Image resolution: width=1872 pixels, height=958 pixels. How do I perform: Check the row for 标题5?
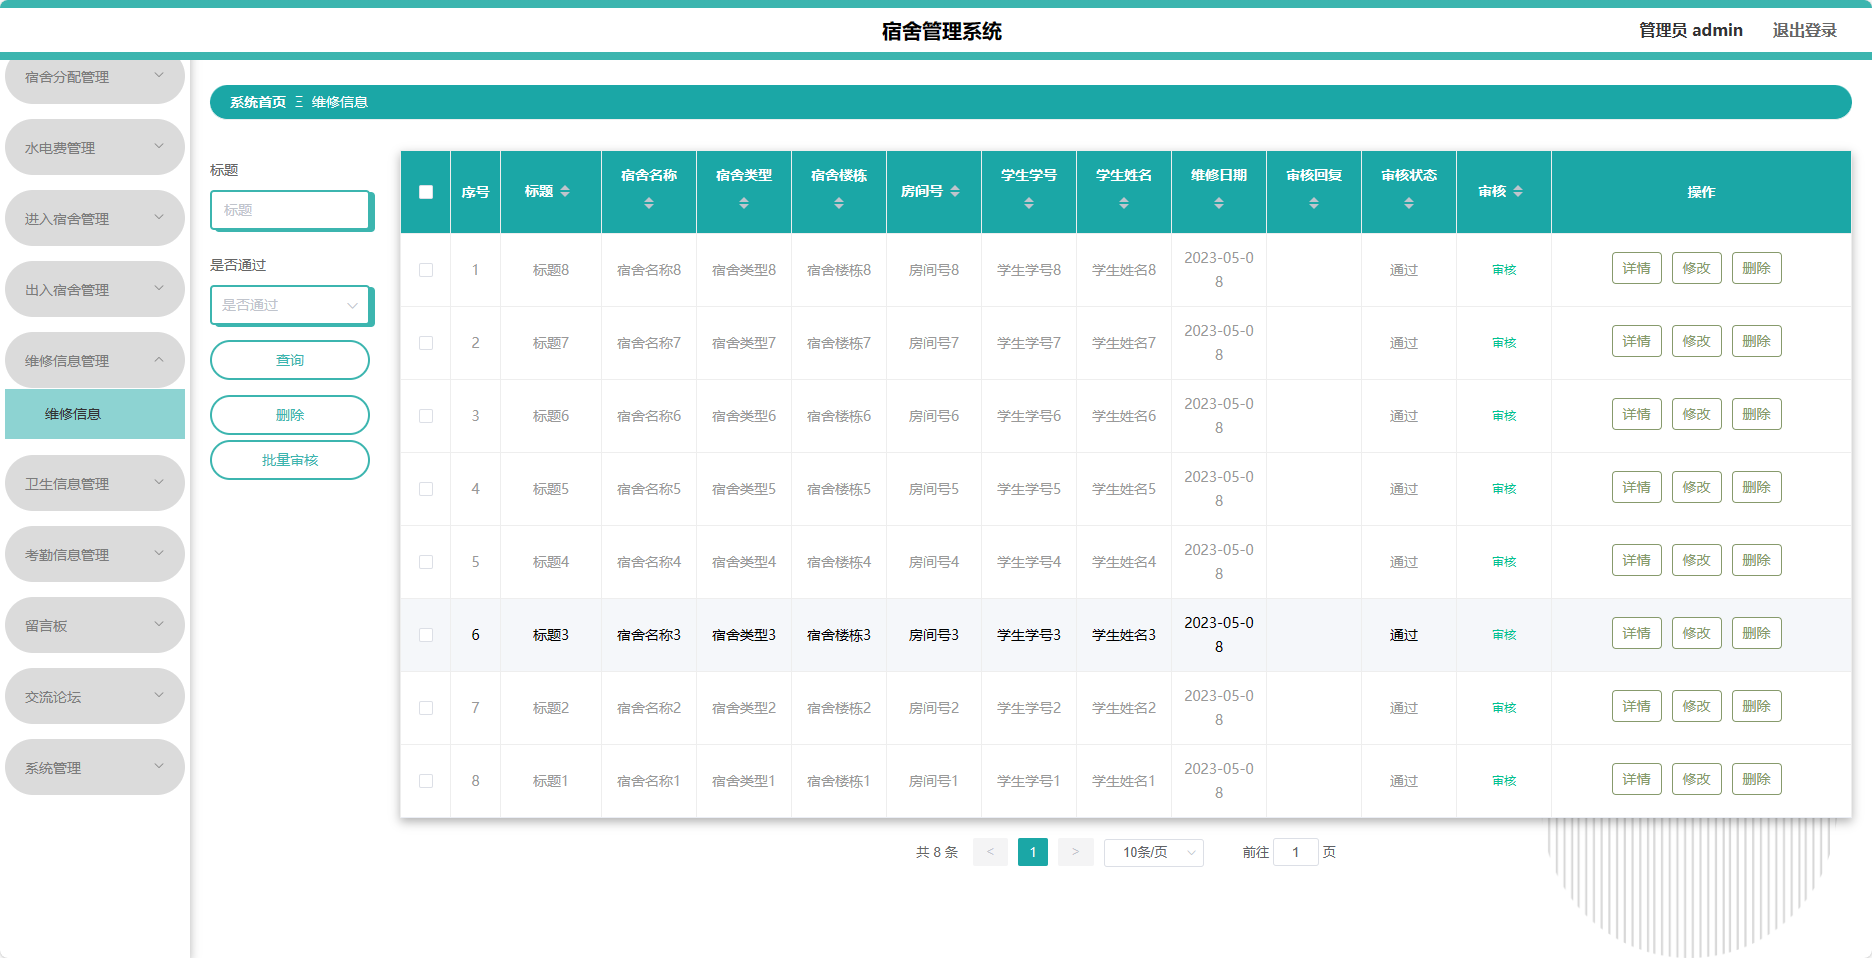(426, 489)
